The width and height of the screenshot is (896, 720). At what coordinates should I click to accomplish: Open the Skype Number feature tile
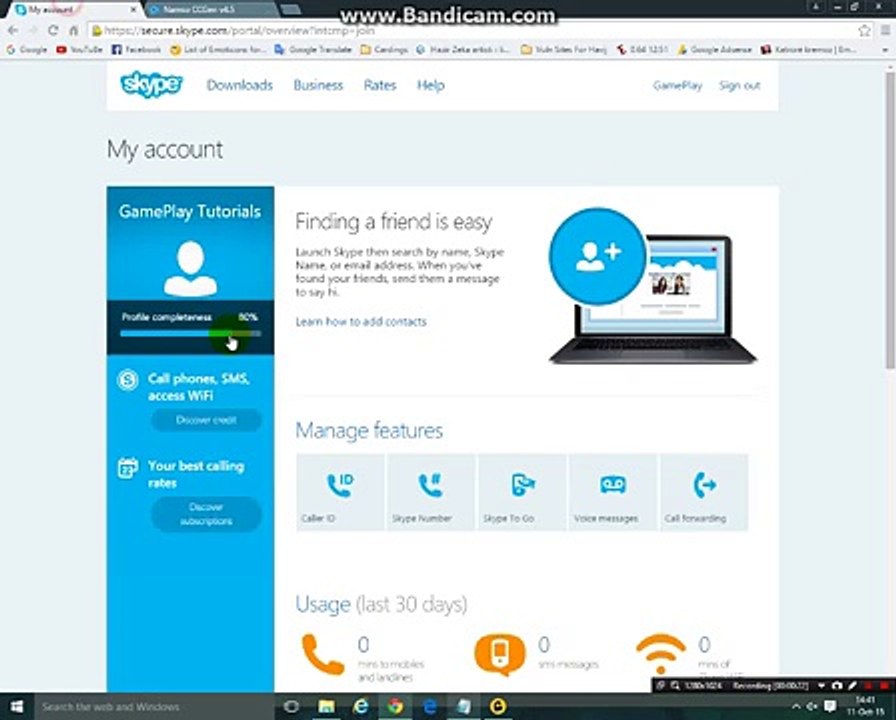pyautogui.click(x=431, y=493)
